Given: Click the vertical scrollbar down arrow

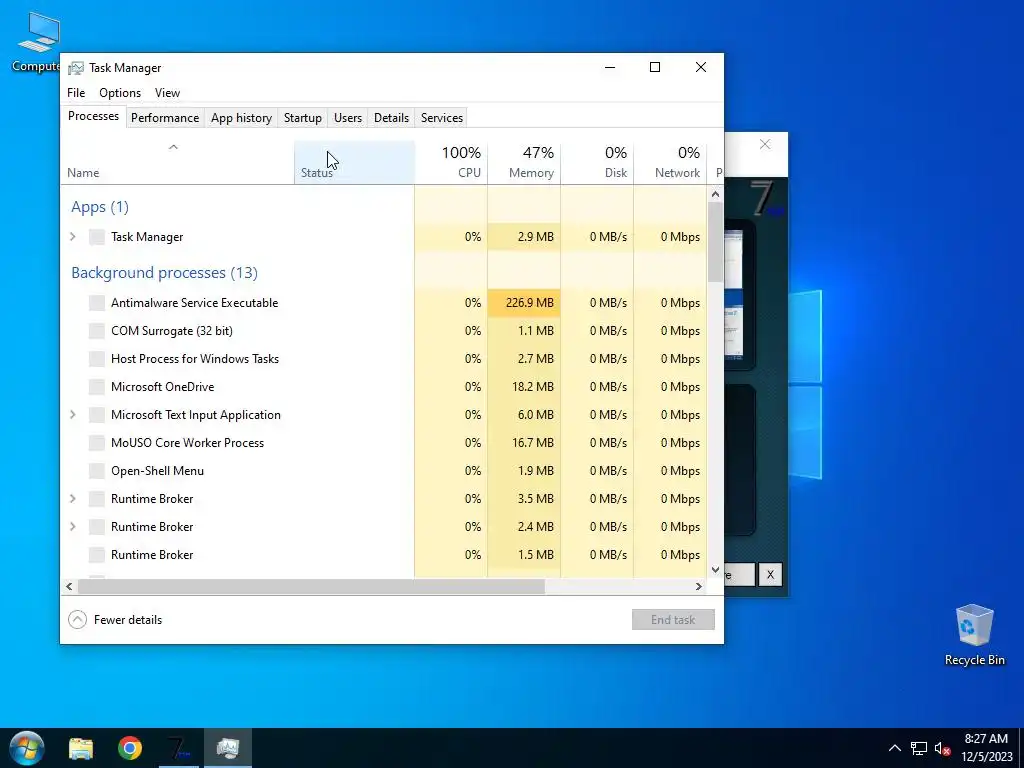Looking at the screenshot, I should [x=715, y=570].
